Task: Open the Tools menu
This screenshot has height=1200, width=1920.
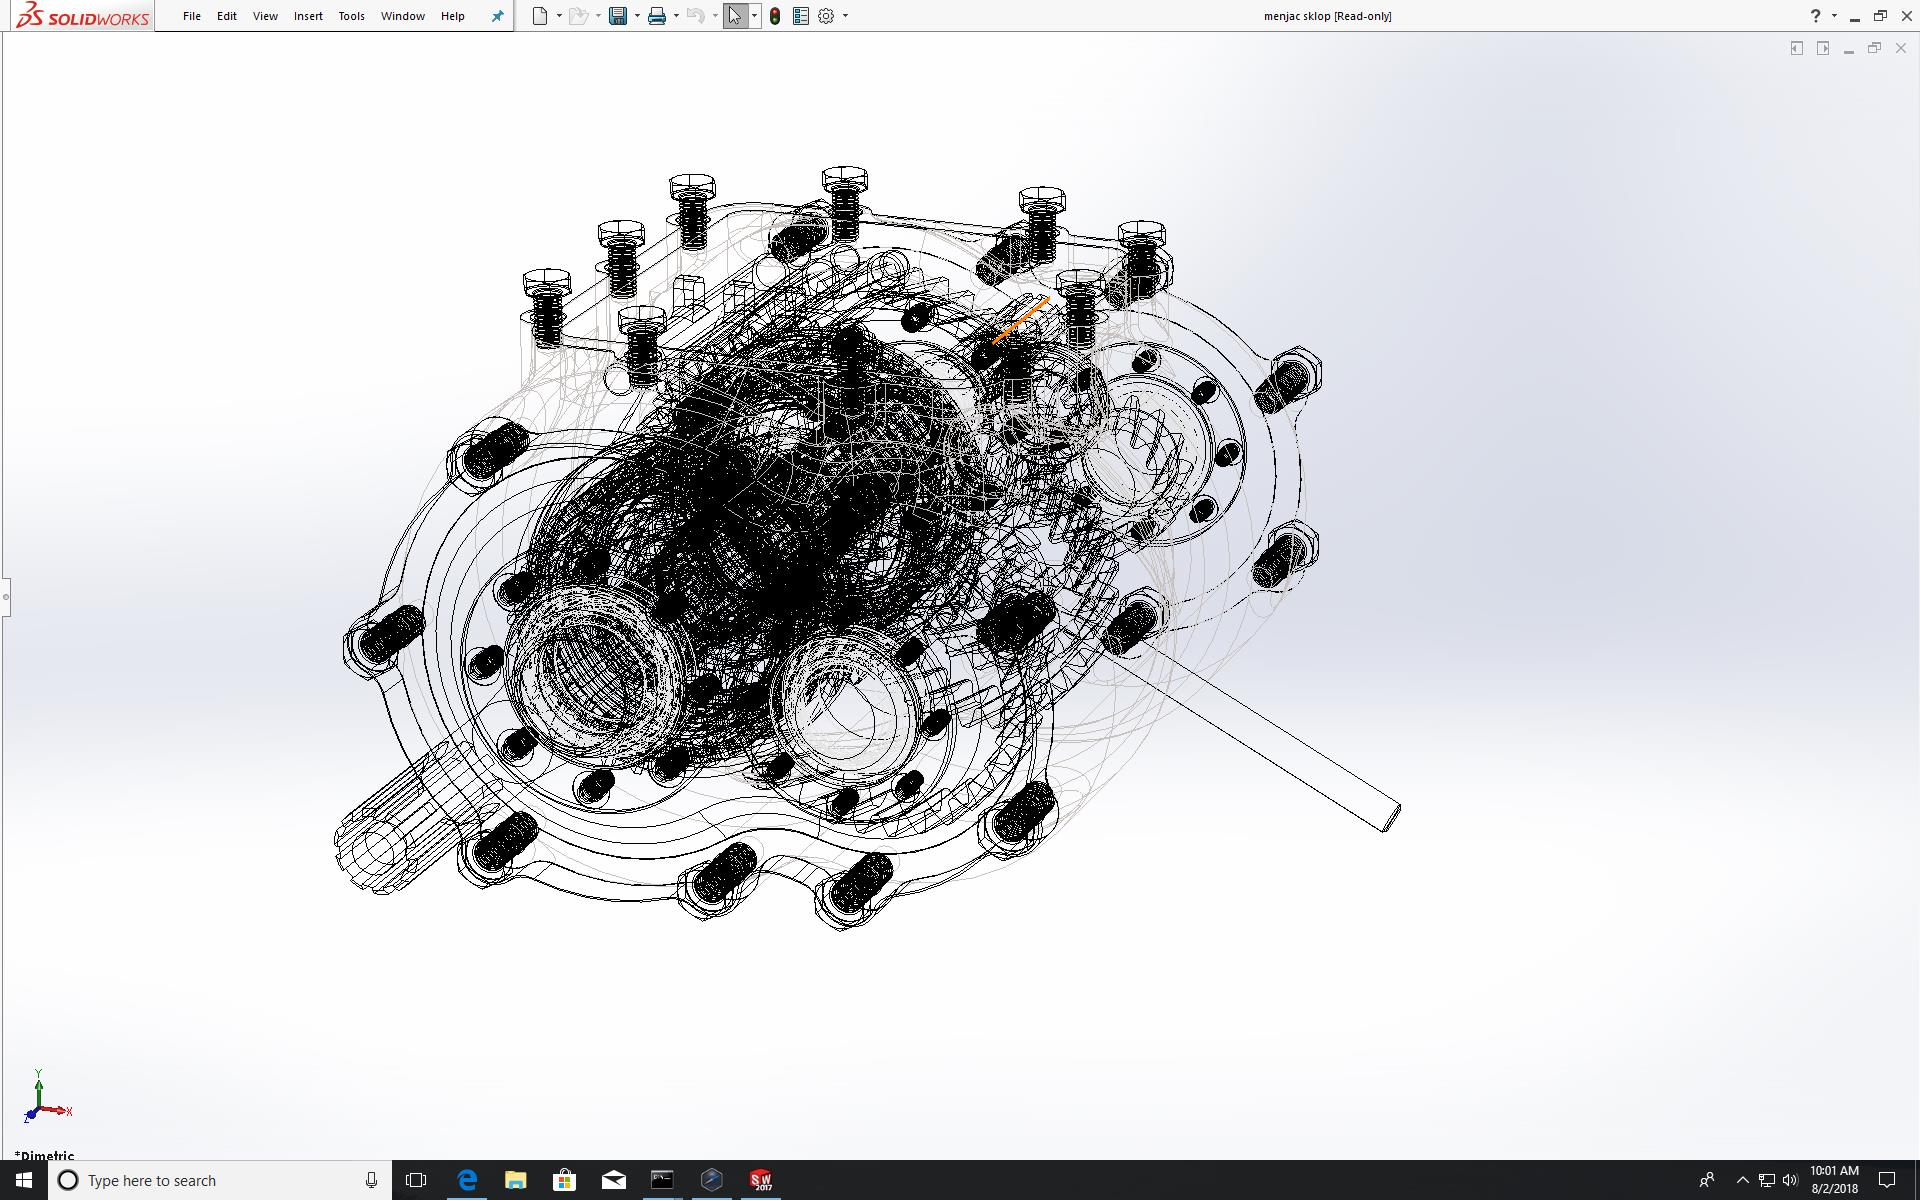Action: point(351,16)
